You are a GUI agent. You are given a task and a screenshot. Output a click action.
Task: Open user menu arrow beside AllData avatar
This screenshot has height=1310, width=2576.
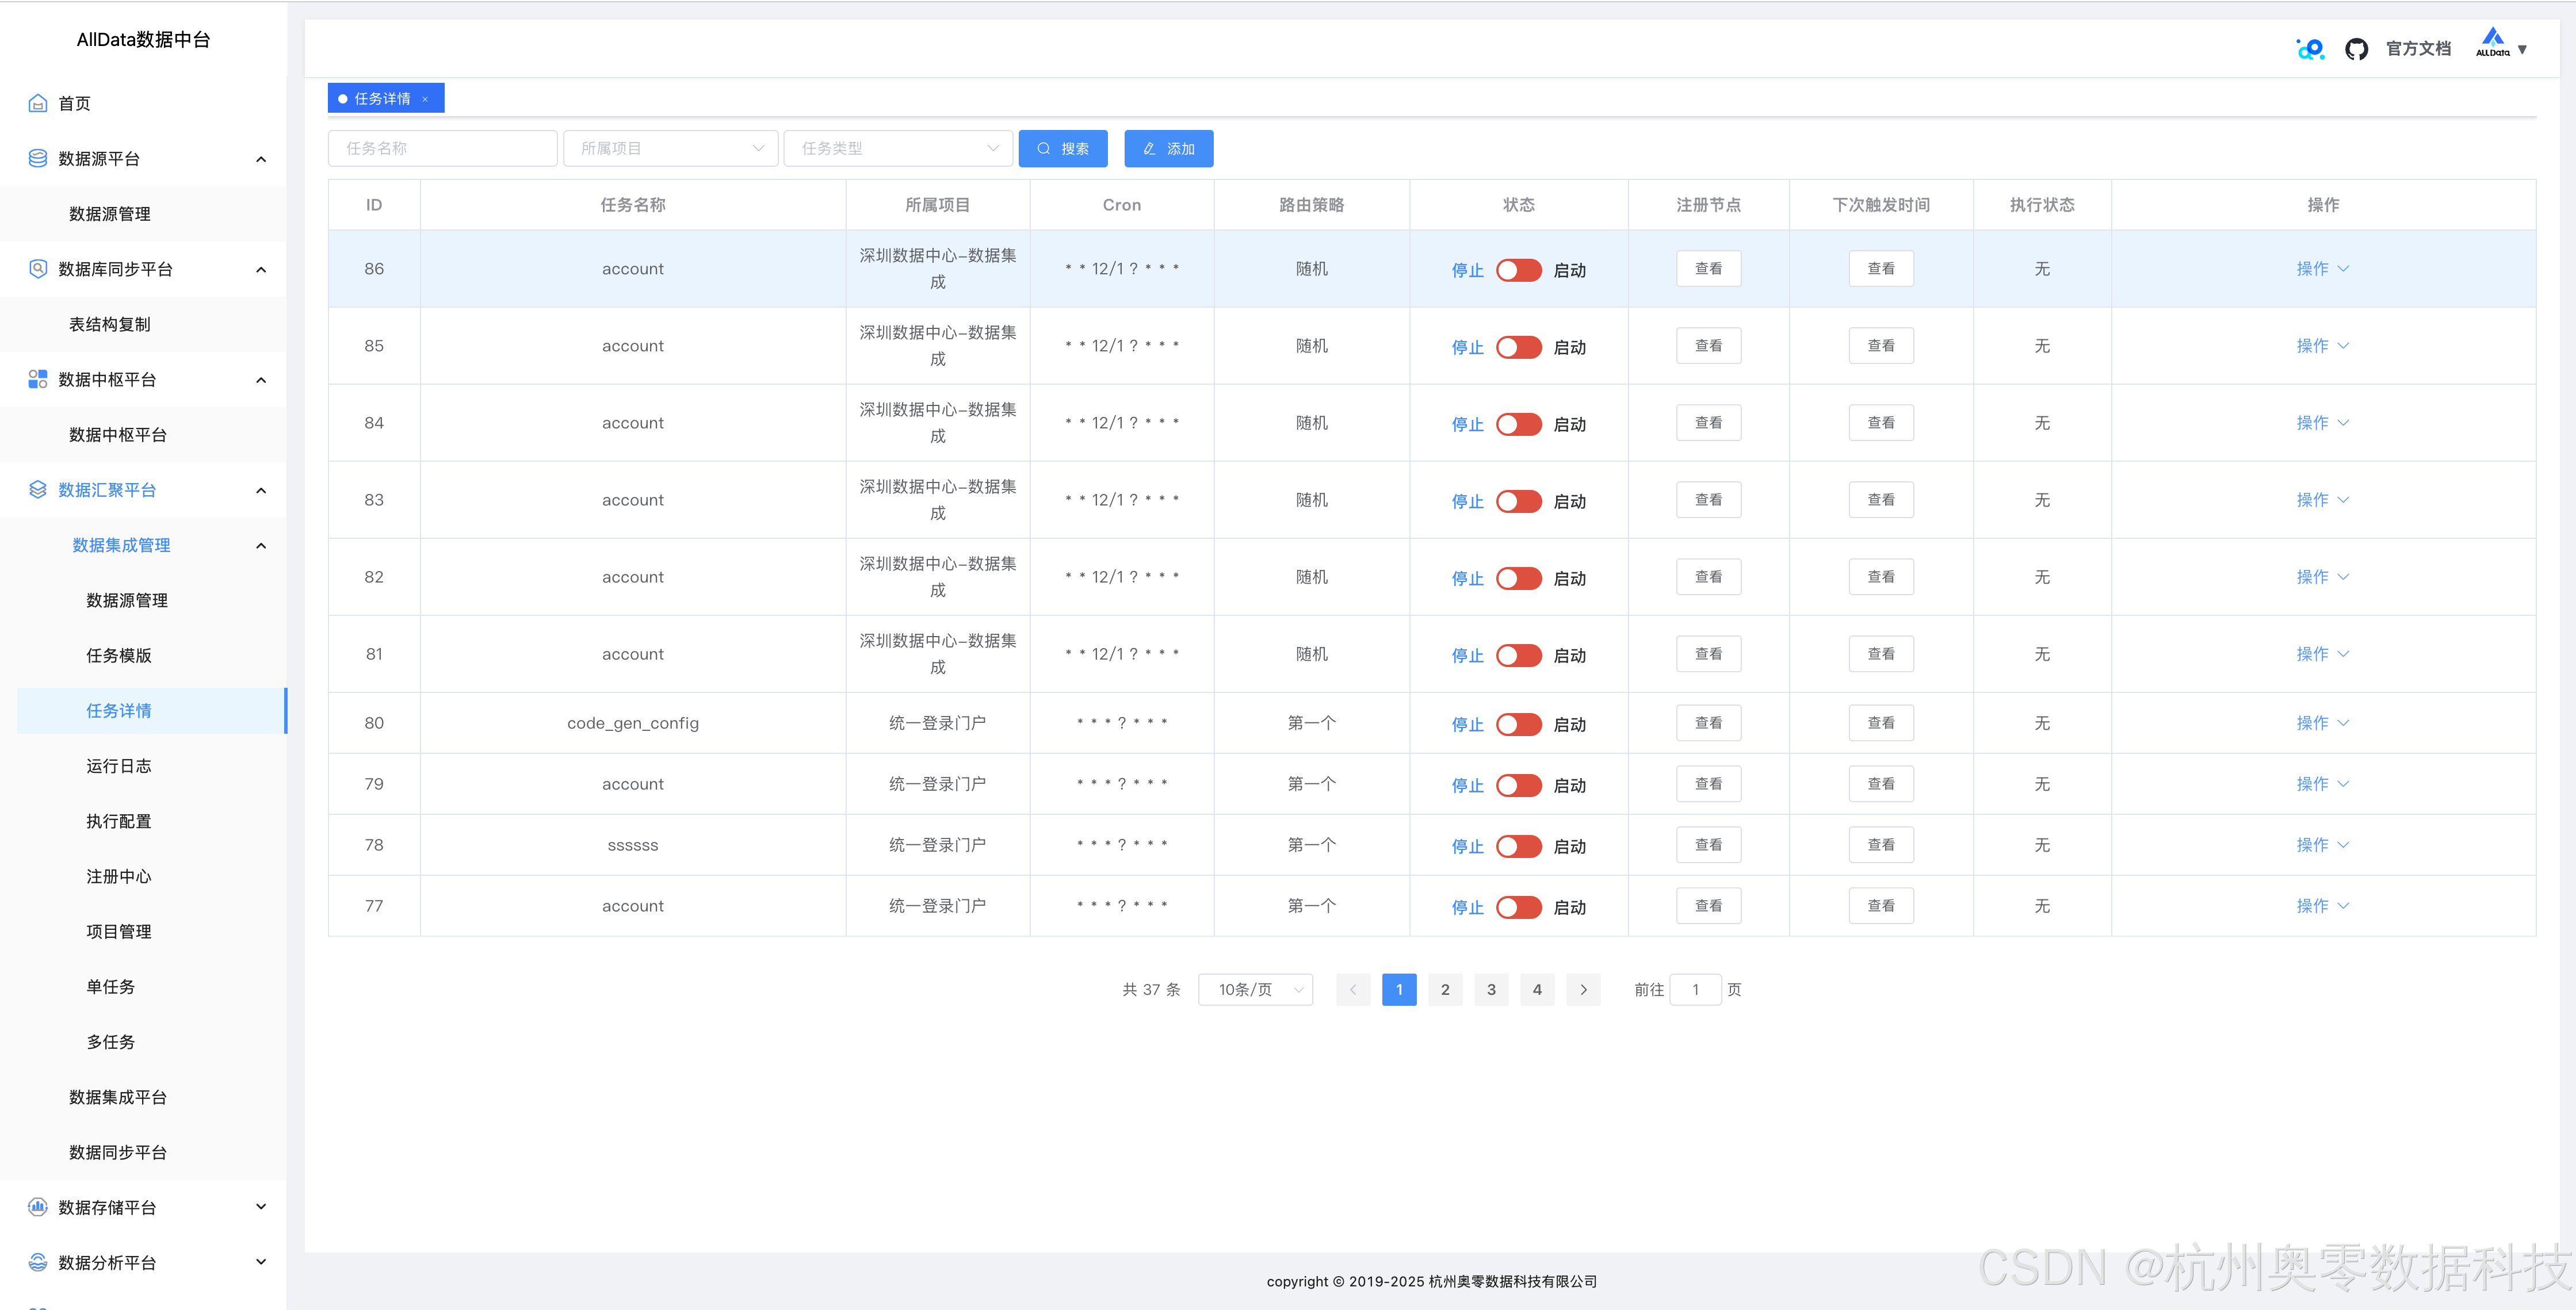point(2522,49)
